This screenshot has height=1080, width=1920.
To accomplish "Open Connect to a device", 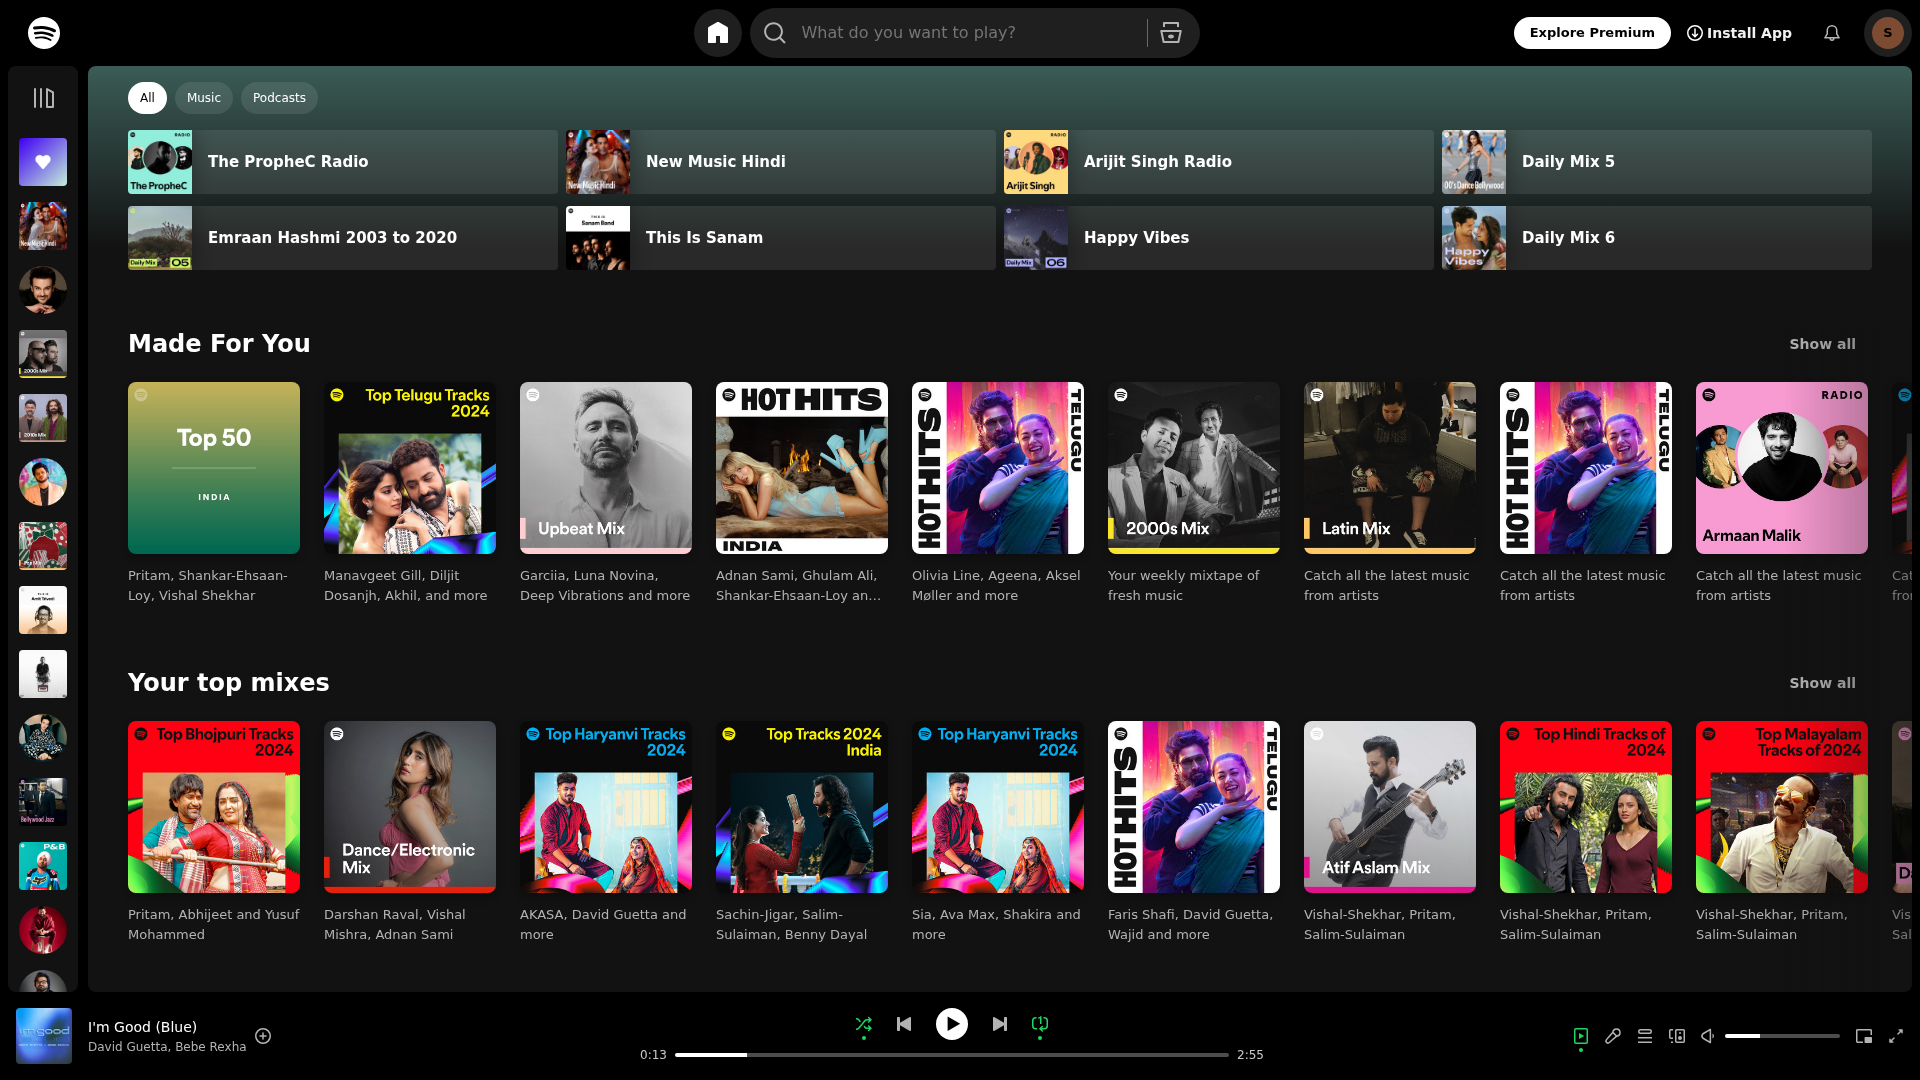I will click(x=1677, y=1036).
